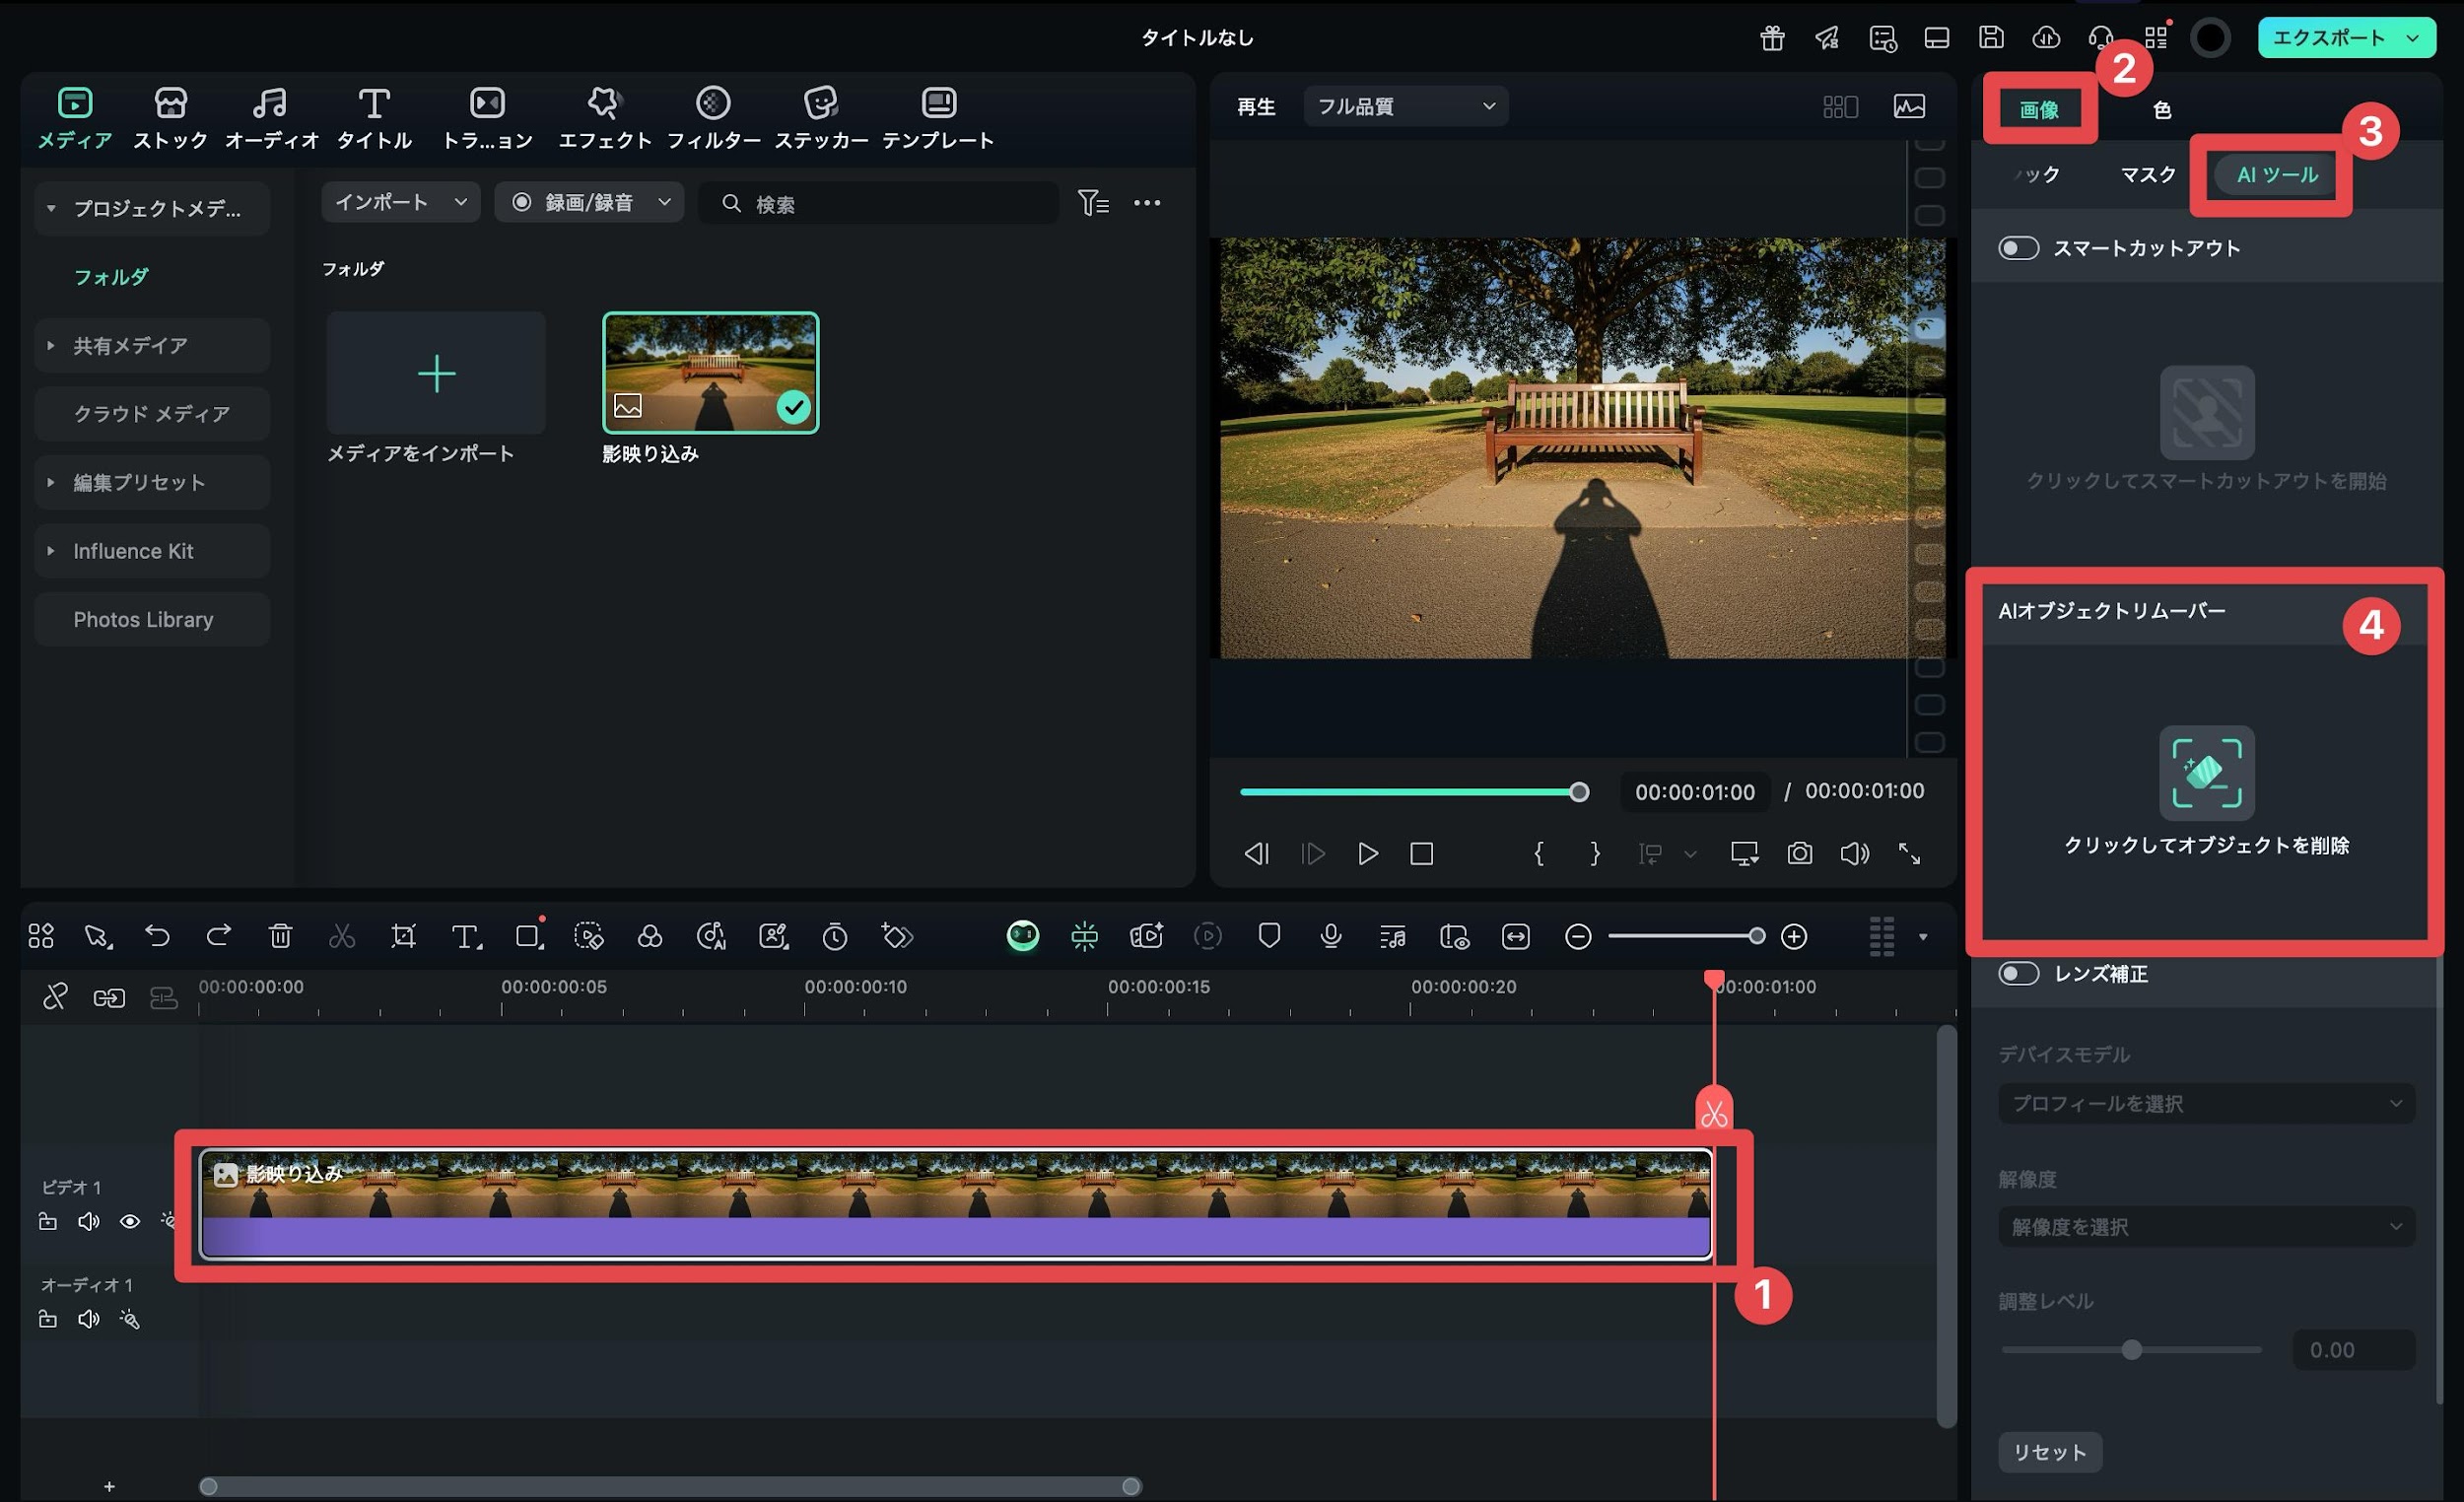Open the Filters tab
The height and width of the screenshot is (1502, 2464).
tap(713, 118)
